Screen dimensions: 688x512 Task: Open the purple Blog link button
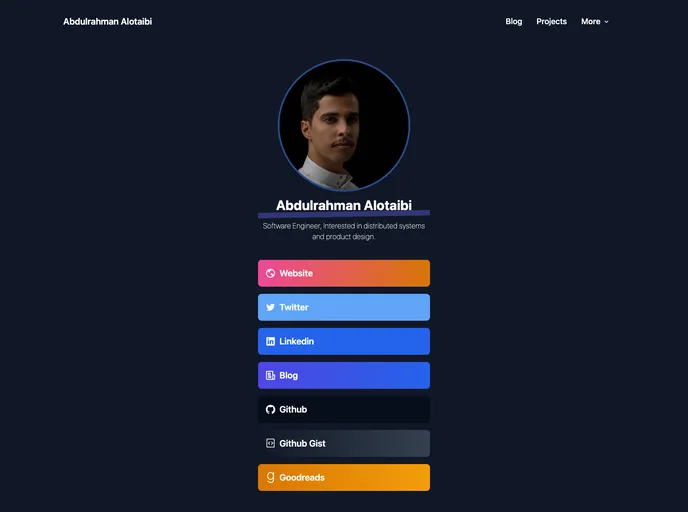344,376
